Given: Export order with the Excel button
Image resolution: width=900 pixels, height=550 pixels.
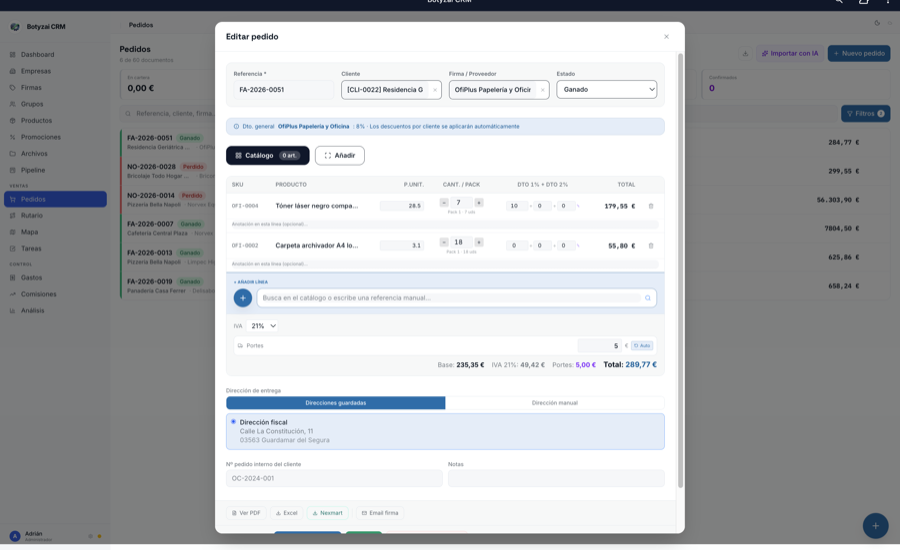Looking at the screenshot, I should point(286,513).
